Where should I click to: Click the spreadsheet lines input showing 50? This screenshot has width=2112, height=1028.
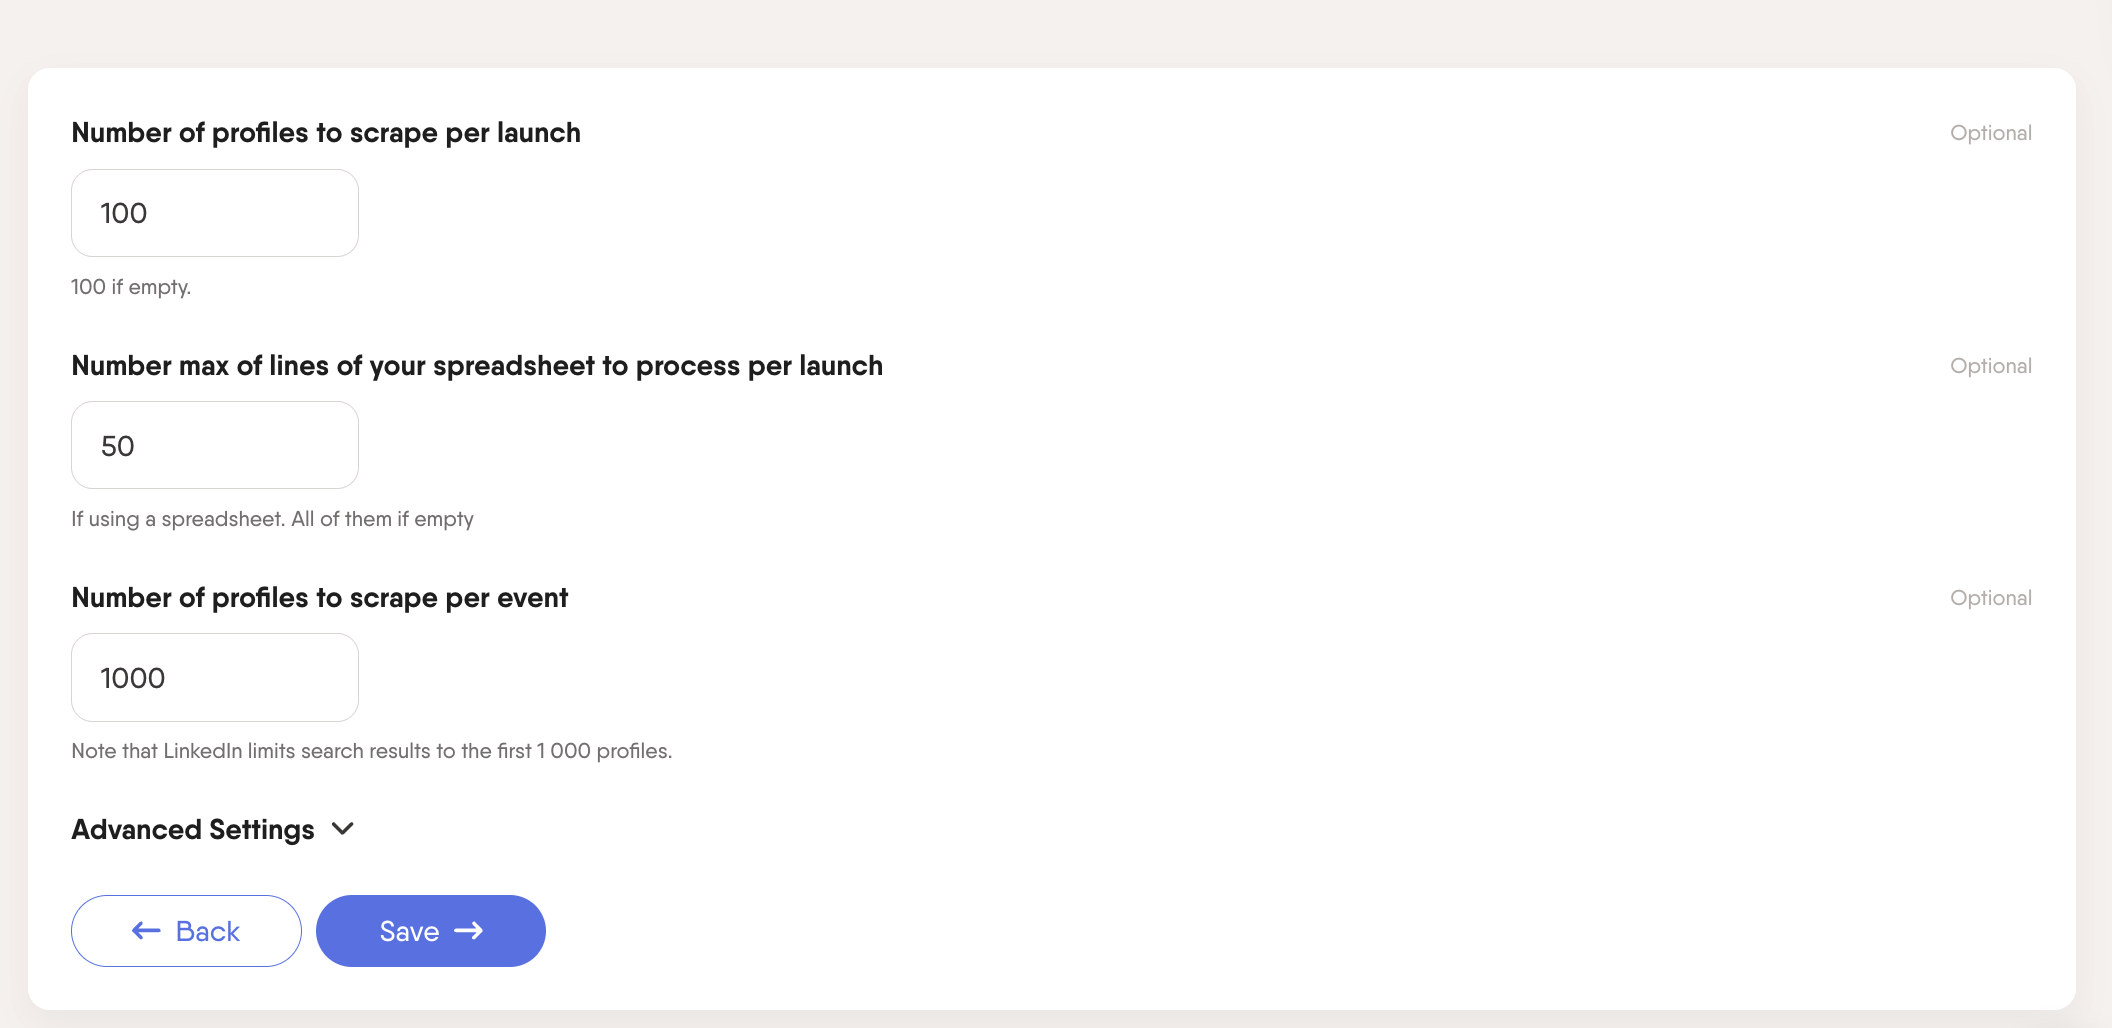[x=214, y=445]
